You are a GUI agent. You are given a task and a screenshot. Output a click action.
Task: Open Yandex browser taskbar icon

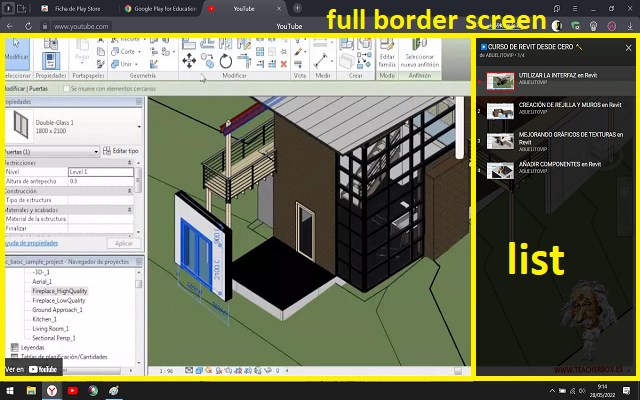(52, 391)
